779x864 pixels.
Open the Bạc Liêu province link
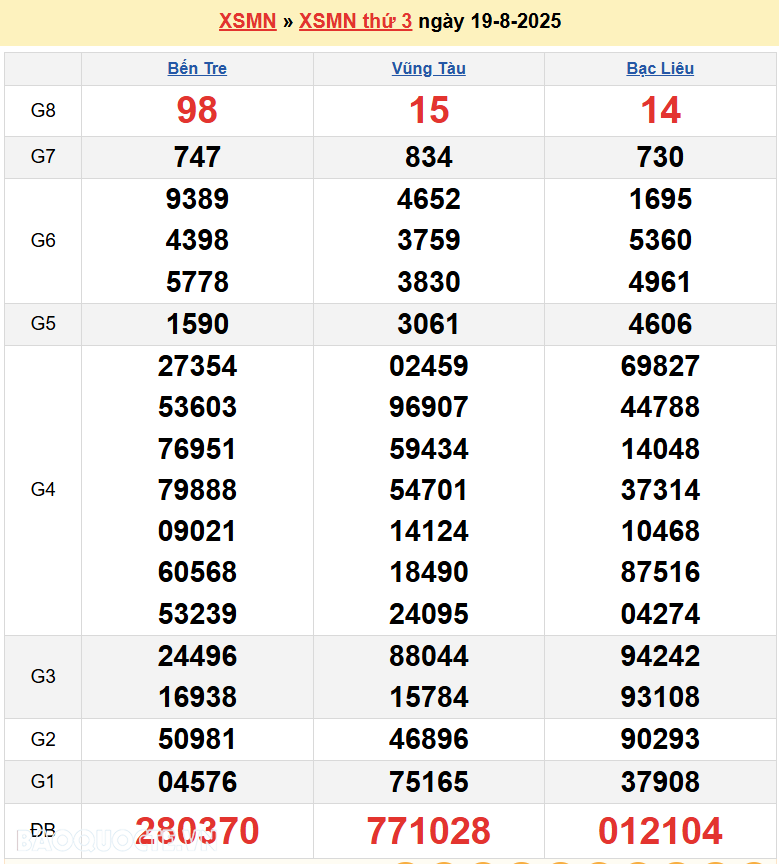(x=660, y=69)
